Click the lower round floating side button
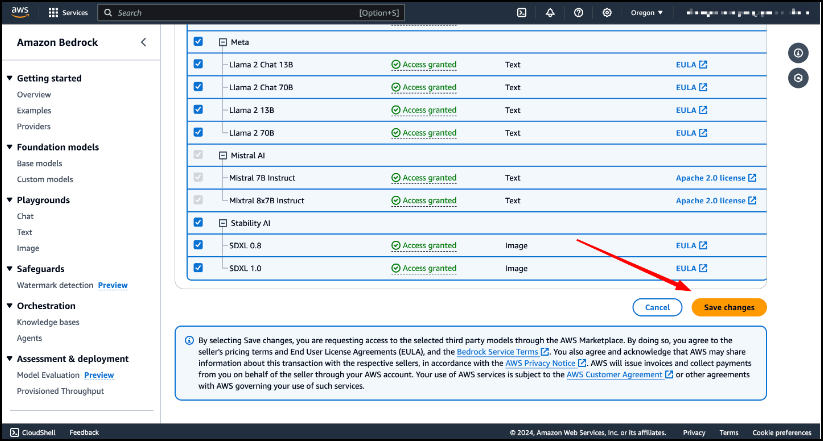823x441 pixels. tap(798, 78)
